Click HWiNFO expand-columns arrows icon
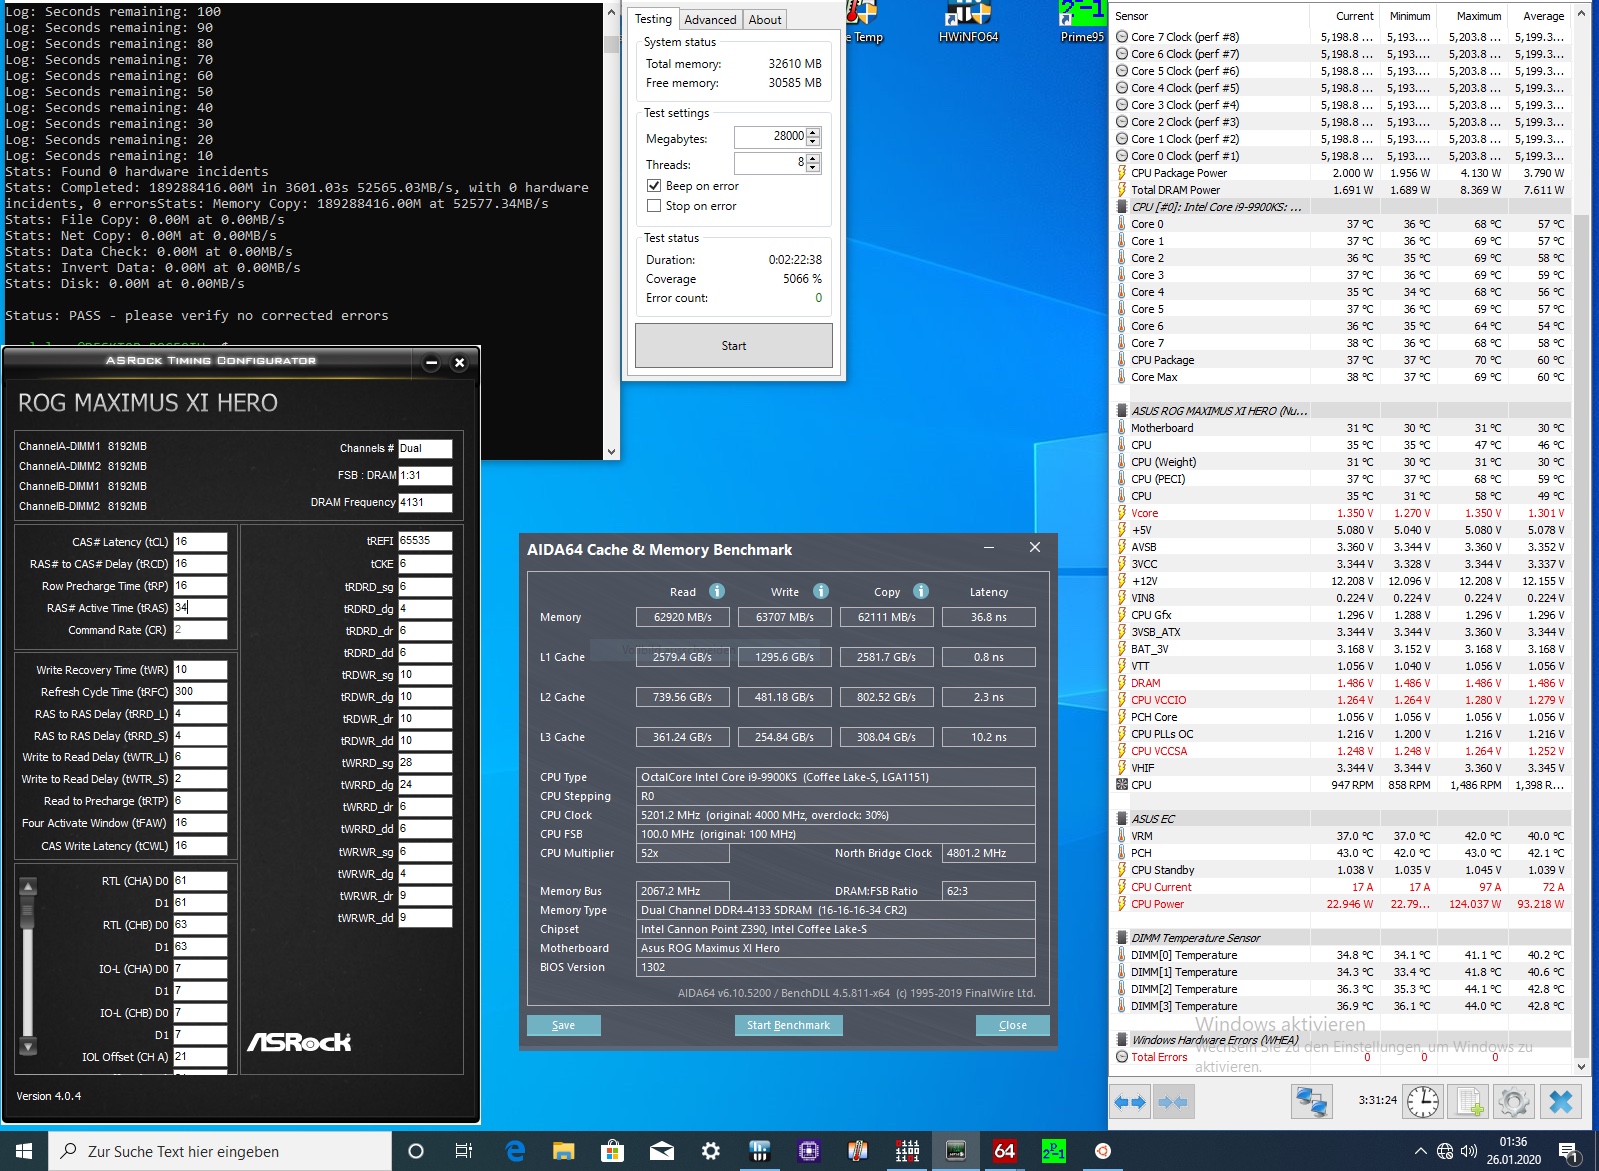 coord(1130,1102)
